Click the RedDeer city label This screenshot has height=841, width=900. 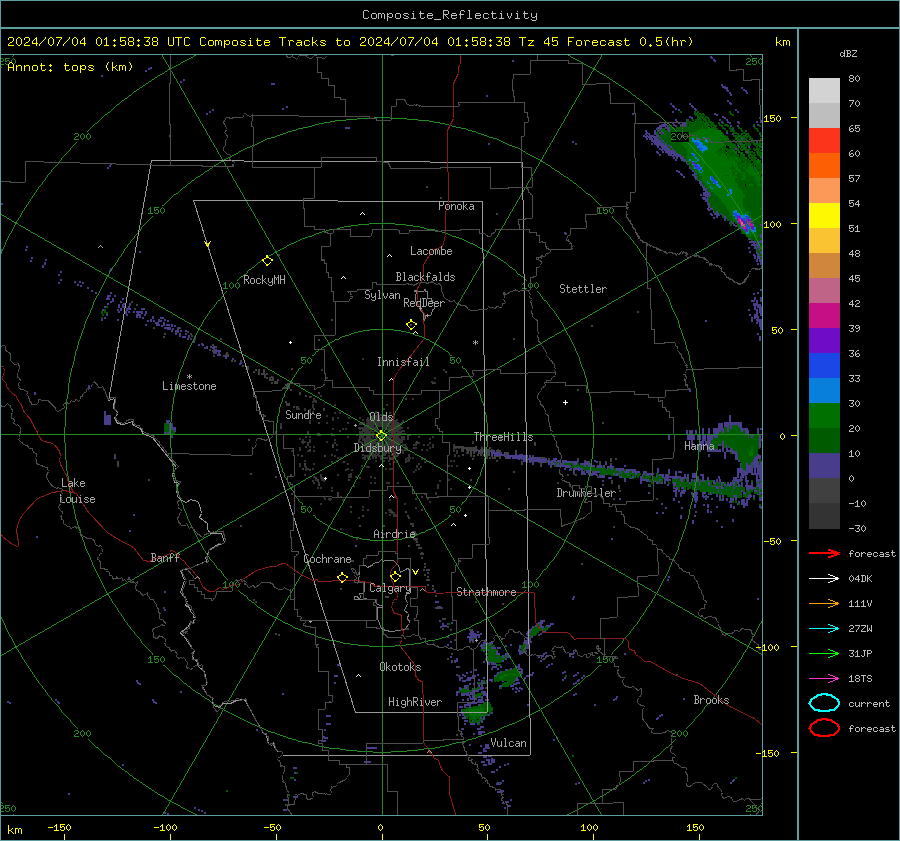click(424, 303)
